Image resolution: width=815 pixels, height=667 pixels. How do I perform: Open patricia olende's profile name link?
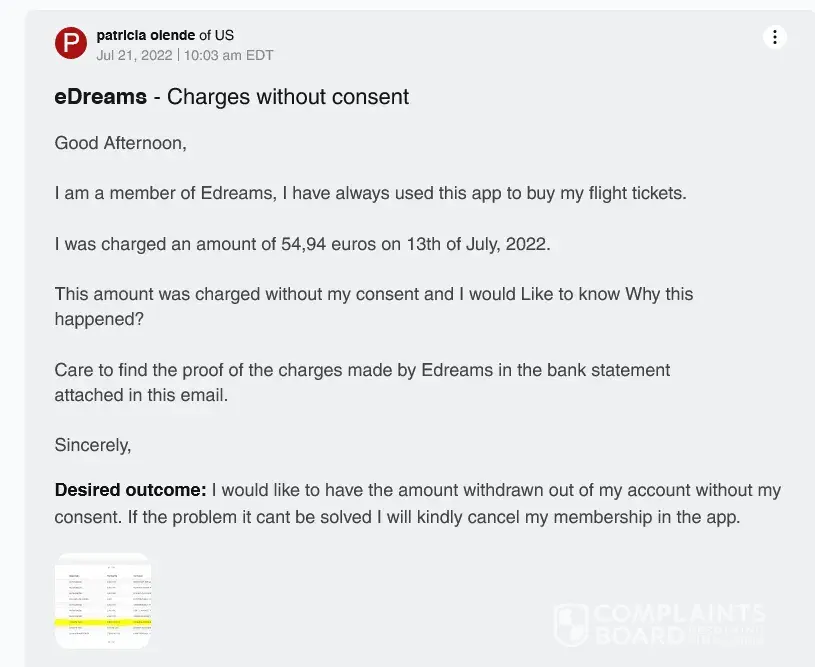pyautogui.click(x=146, y=35)
